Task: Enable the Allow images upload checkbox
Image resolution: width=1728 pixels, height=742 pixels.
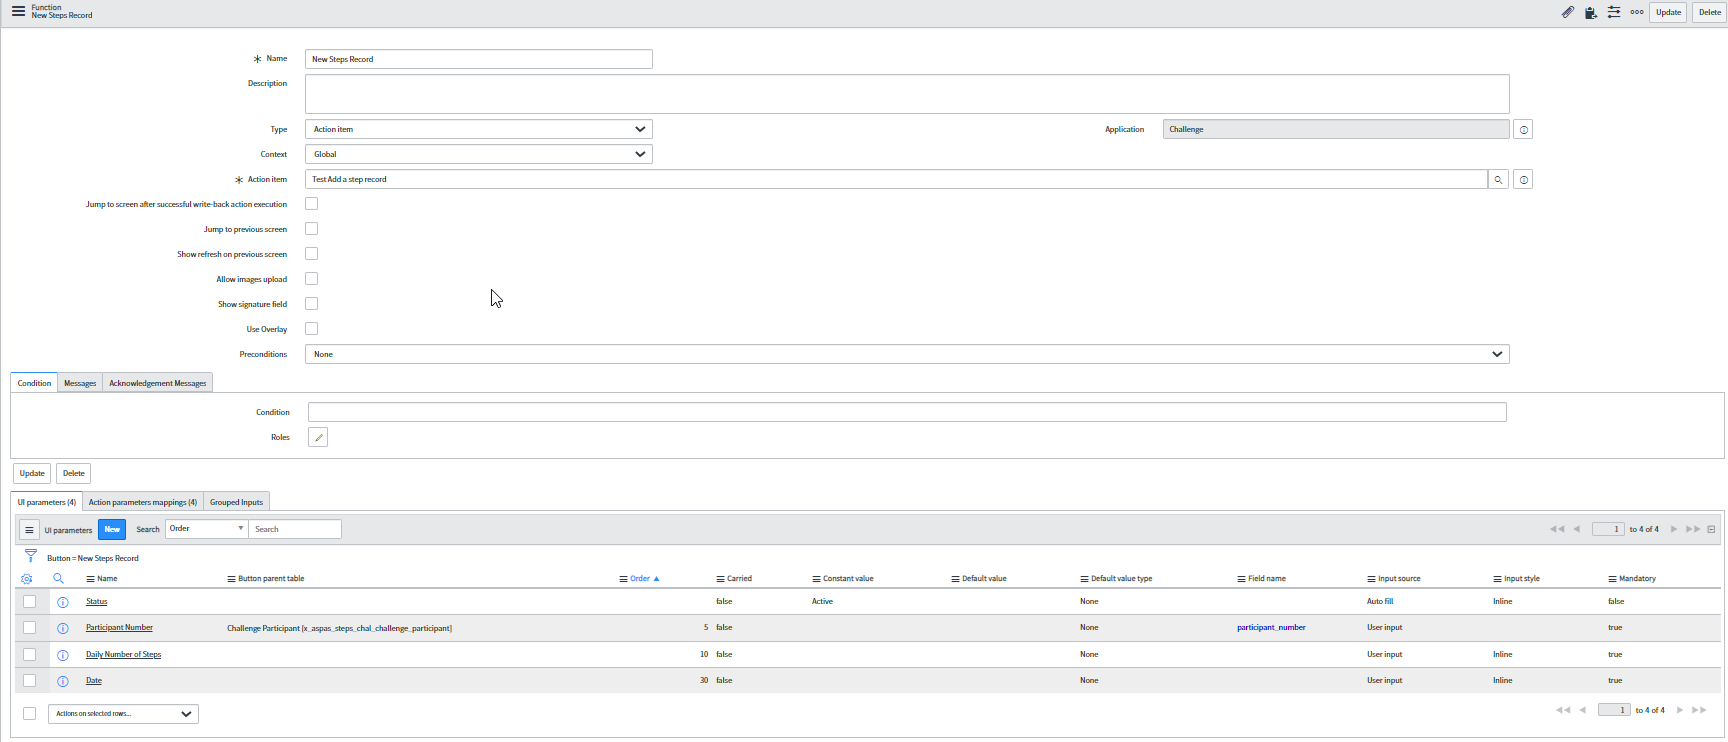Action: click(312, 279)
